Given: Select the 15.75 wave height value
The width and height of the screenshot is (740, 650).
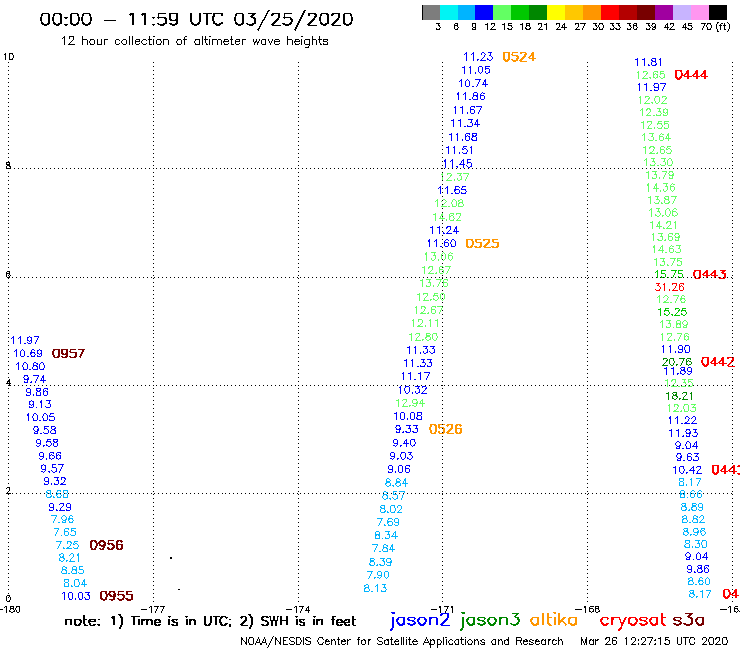Looking at the screenshot, I should [x=669, y=274].
